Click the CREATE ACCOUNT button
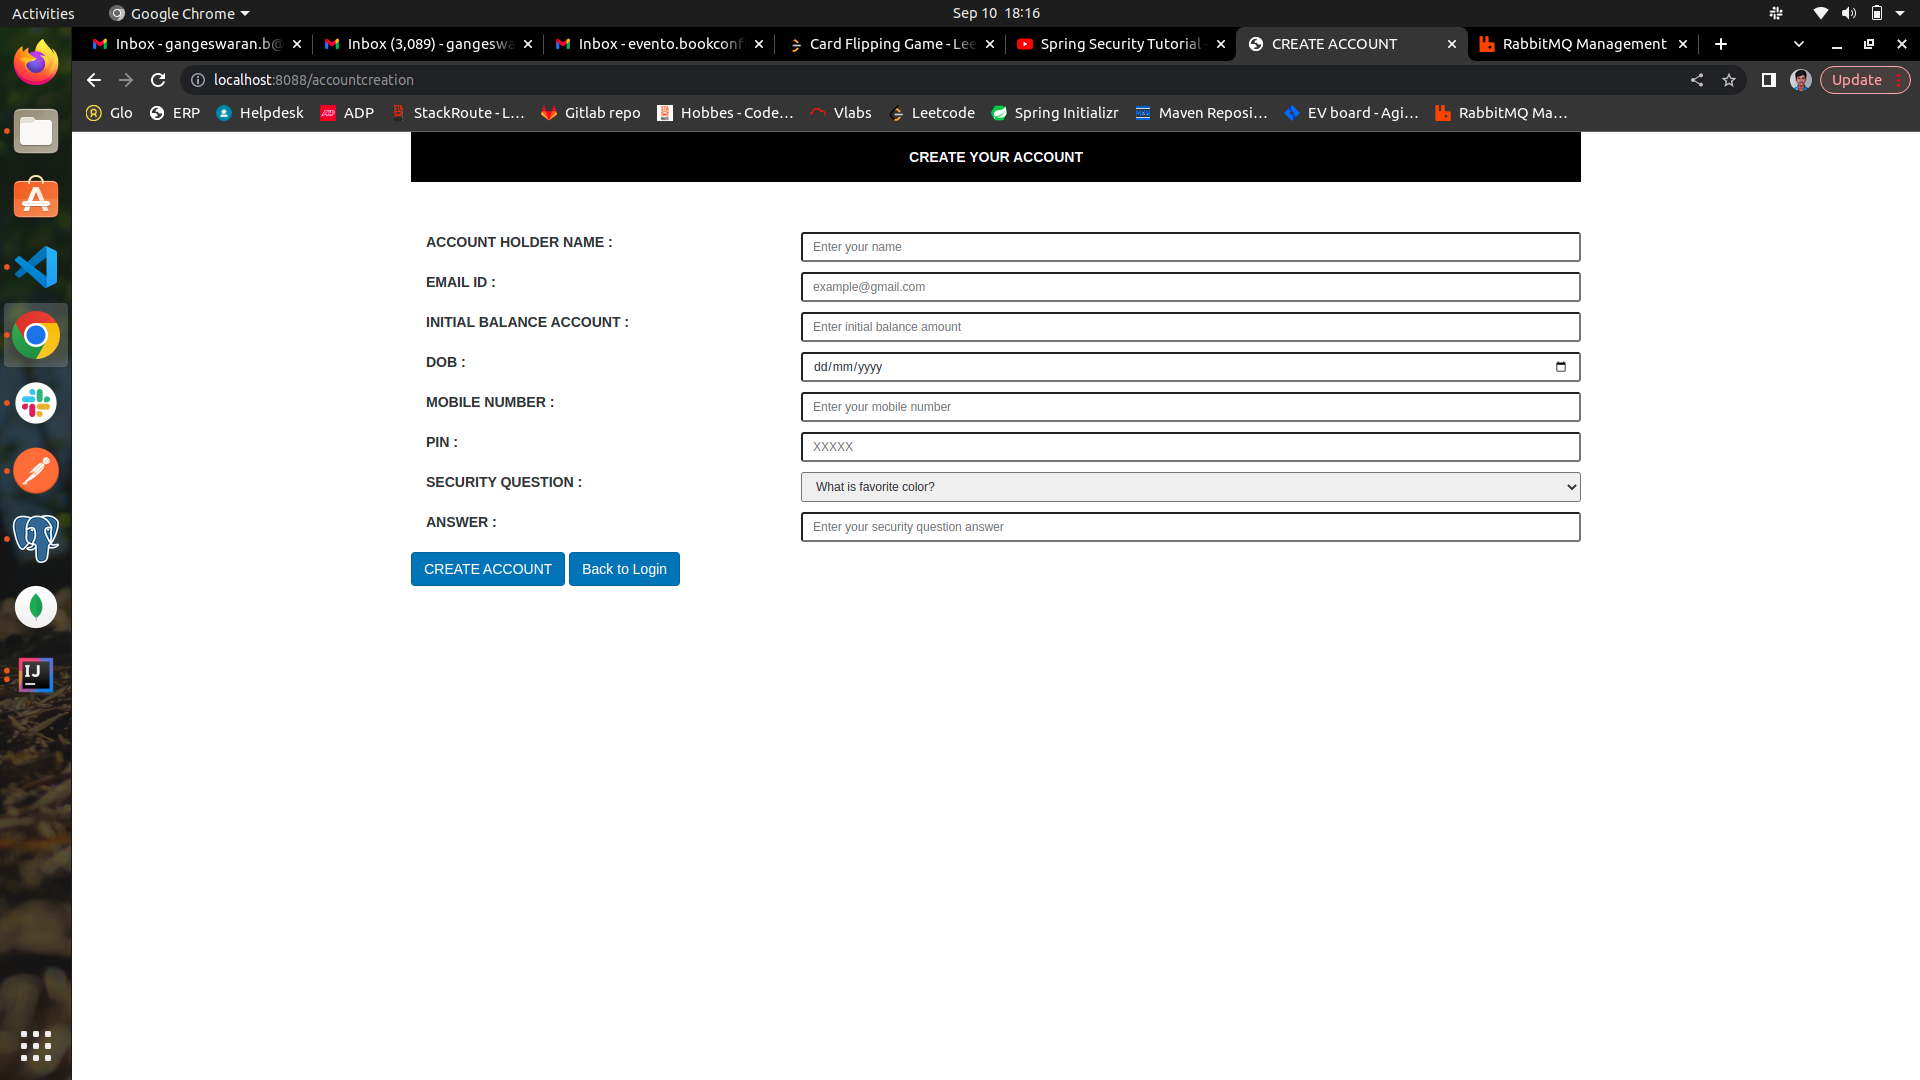The image size is (1920, 1080). pyautogui.click(x=487, y=569)
